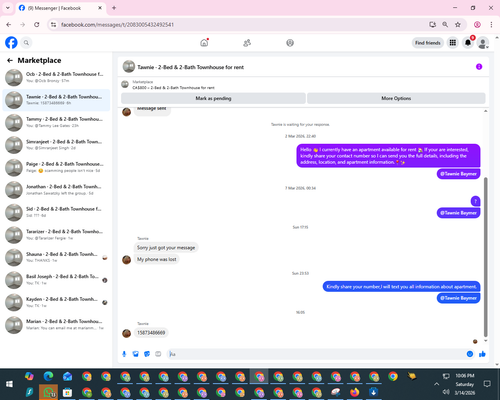Open a new browser tab
The width and height of the screenshot is (500, 400).
click(x=114, y=8)
